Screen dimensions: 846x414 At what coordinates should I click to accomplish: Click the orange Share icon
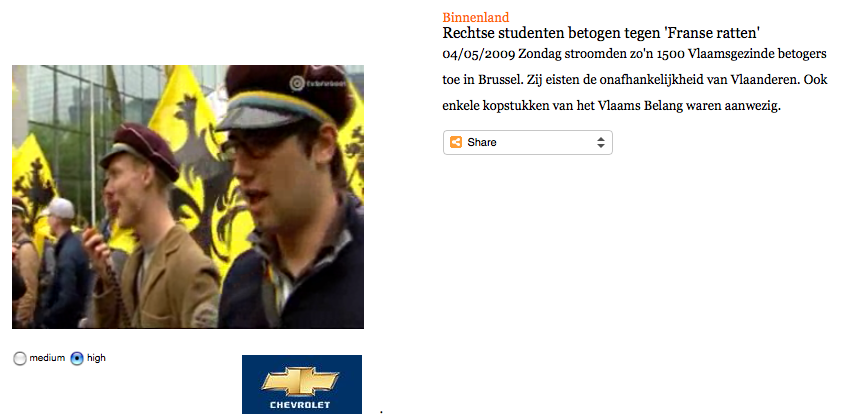click(456, 142)
